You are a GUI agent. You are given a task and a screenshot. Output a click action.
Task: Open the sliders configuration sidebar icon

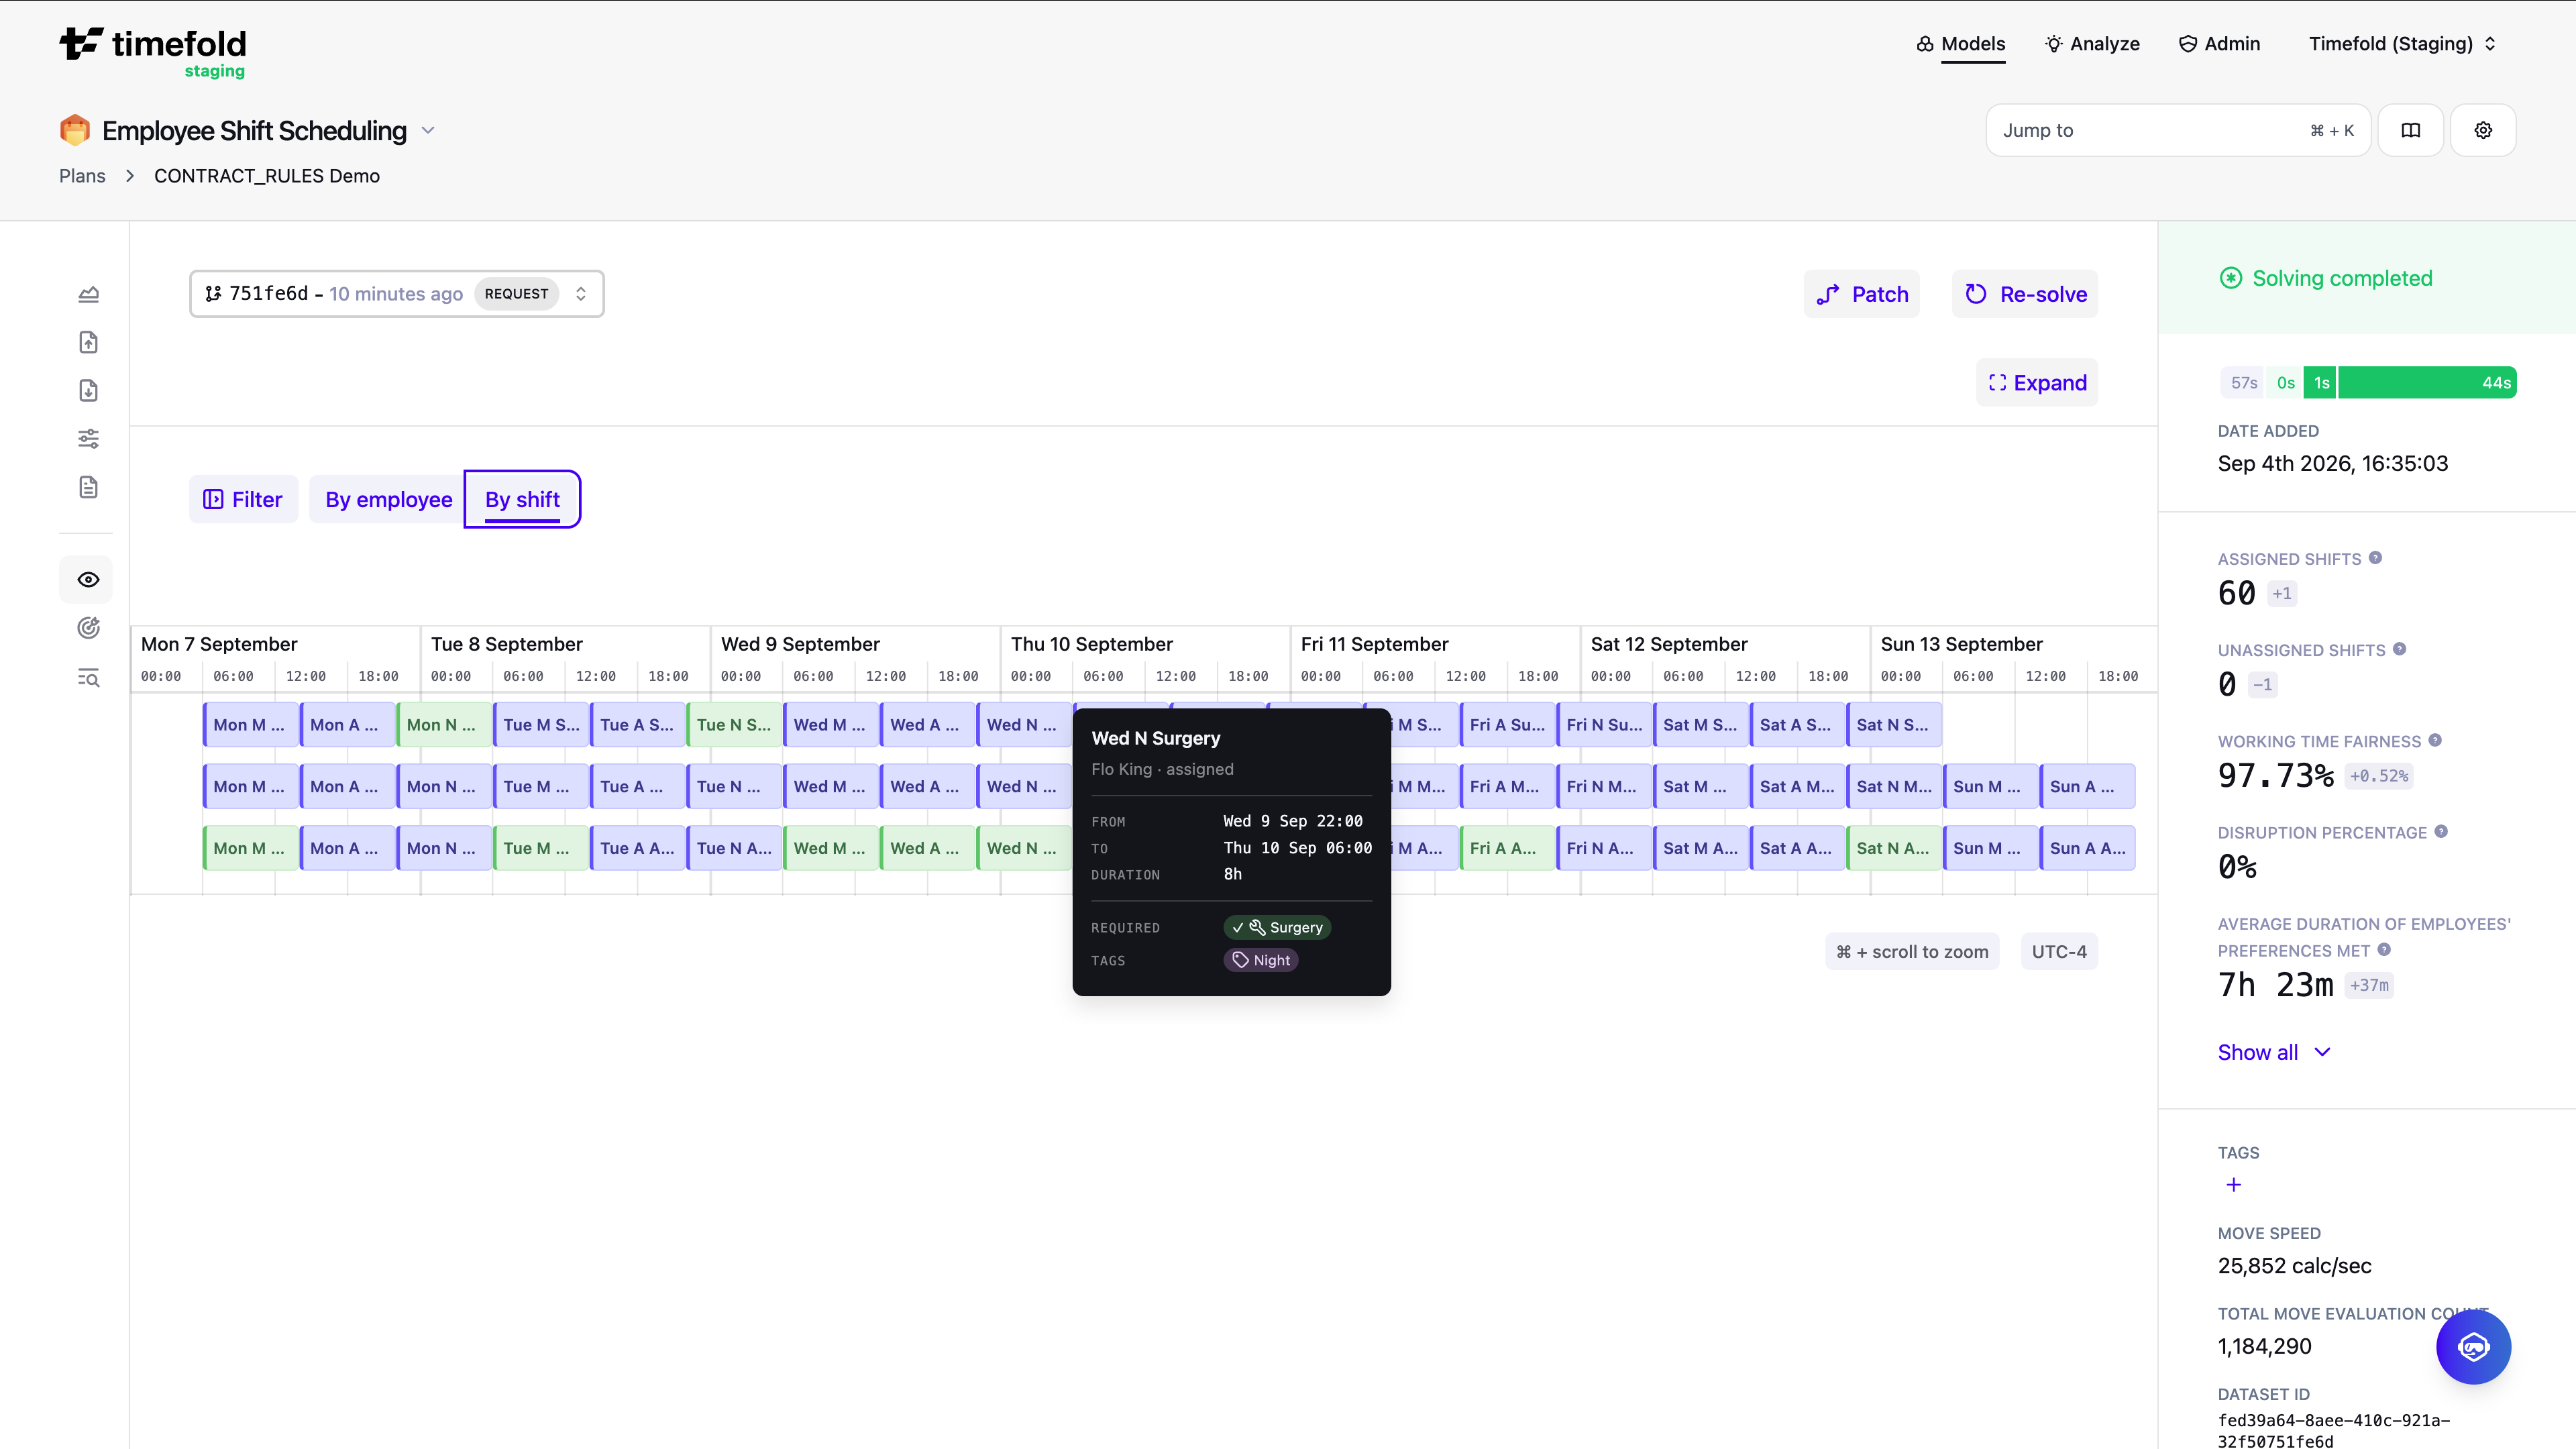click(x=88, y=438)
